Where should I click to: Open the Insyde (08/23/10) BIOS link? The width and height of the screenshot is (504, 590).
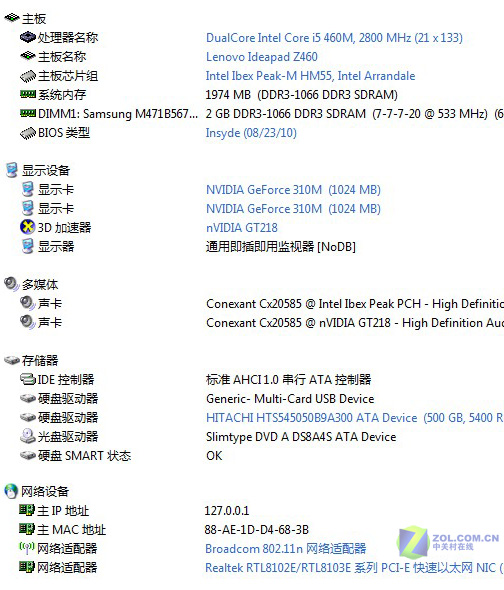[251, 133]
